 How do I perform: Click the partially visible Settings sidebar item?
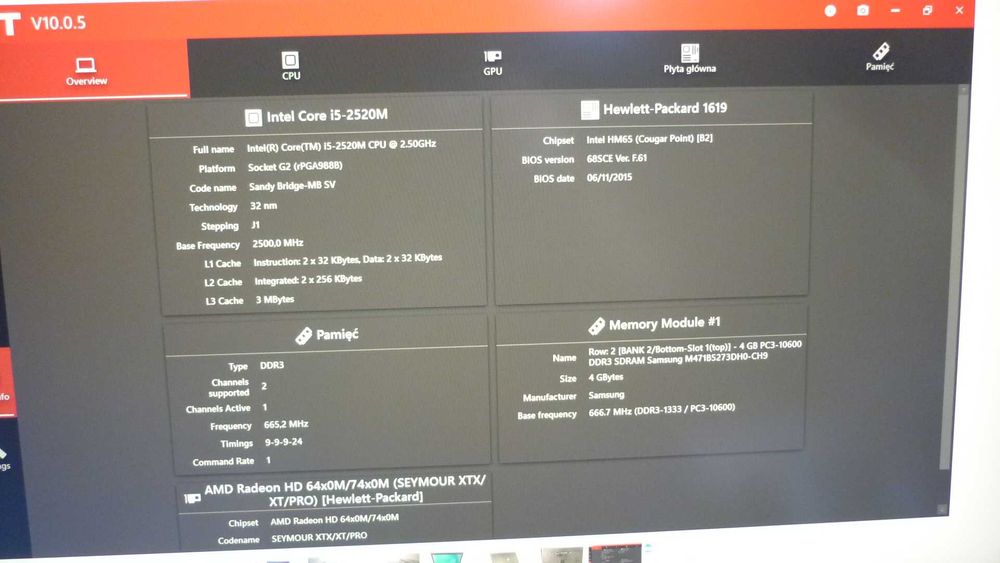tap(4, 459)
